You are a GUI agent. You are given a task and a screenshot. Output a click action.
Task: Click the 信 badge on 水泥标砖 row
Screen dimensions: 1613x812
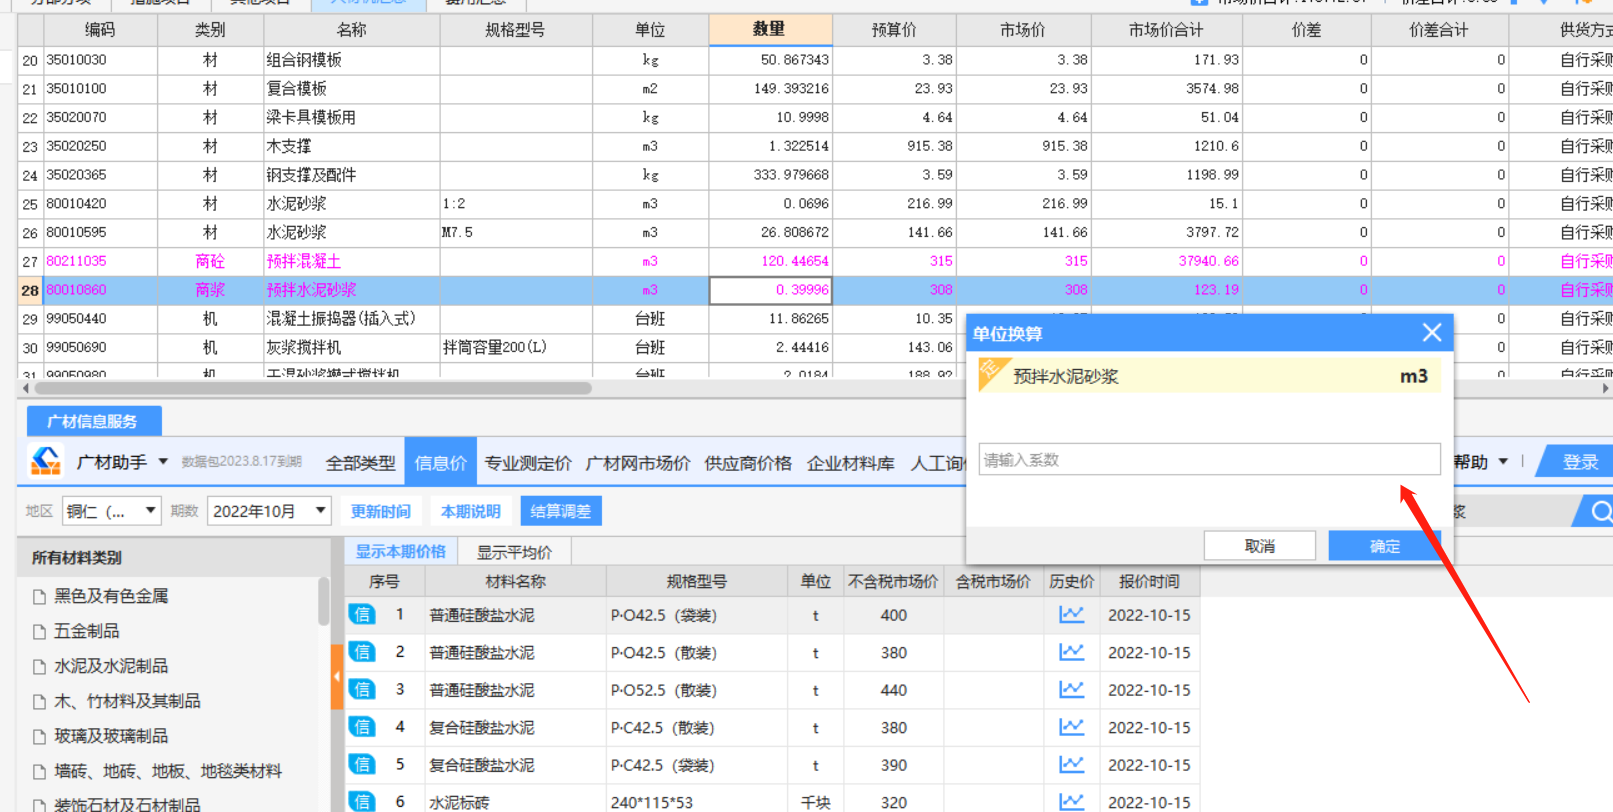click(362, 801)
